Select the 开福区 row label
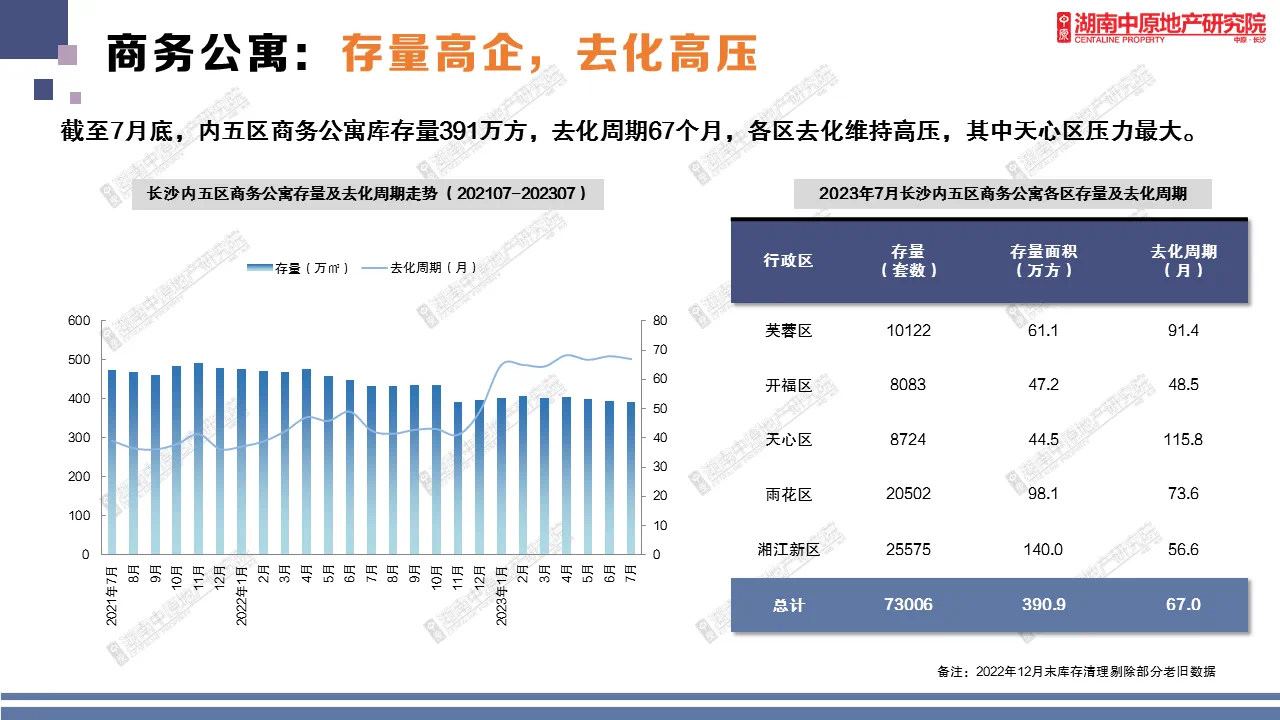Viewport: 1280px width, 720px height. coord(788,385)
